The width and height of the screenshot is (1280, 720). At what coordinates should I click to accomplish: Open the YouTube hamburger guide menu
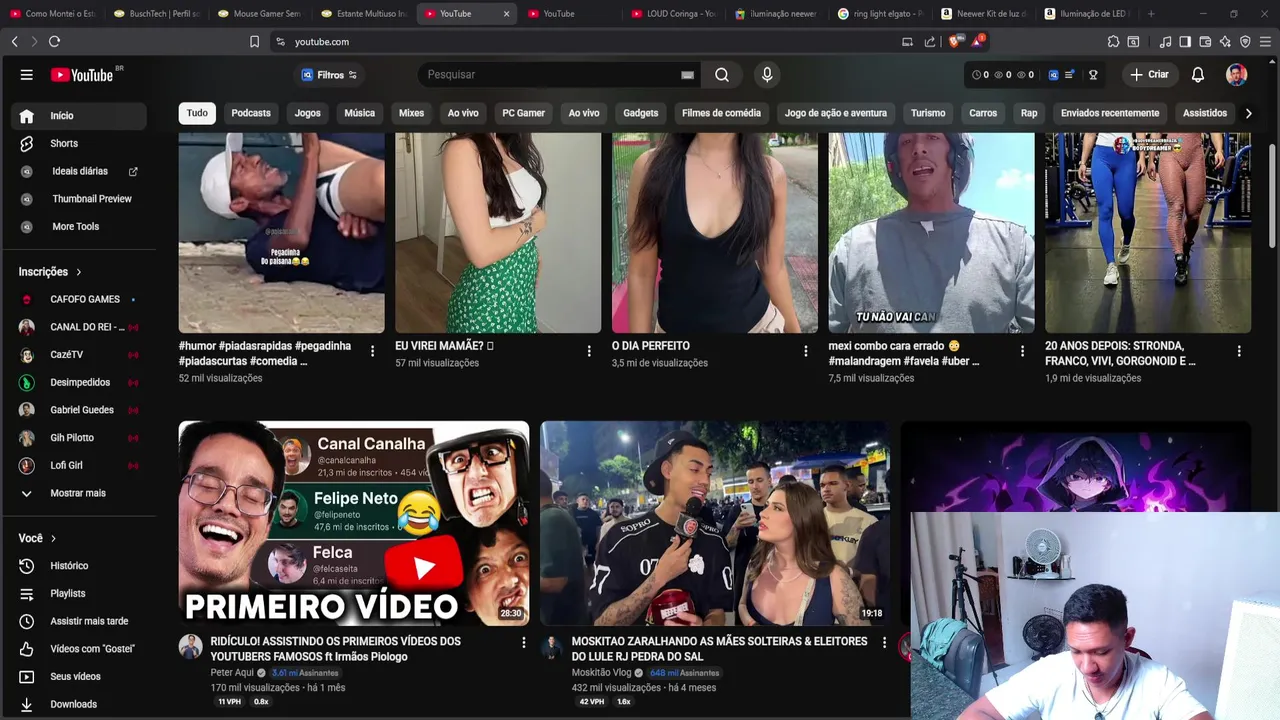[27, 75]
